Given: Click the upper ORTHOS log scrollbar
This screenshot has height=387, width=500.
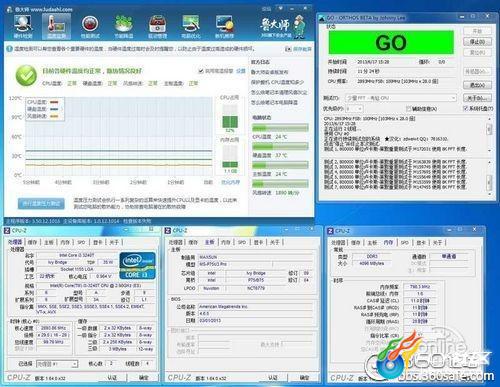Looking at the screenshot, I should (489, 134).
